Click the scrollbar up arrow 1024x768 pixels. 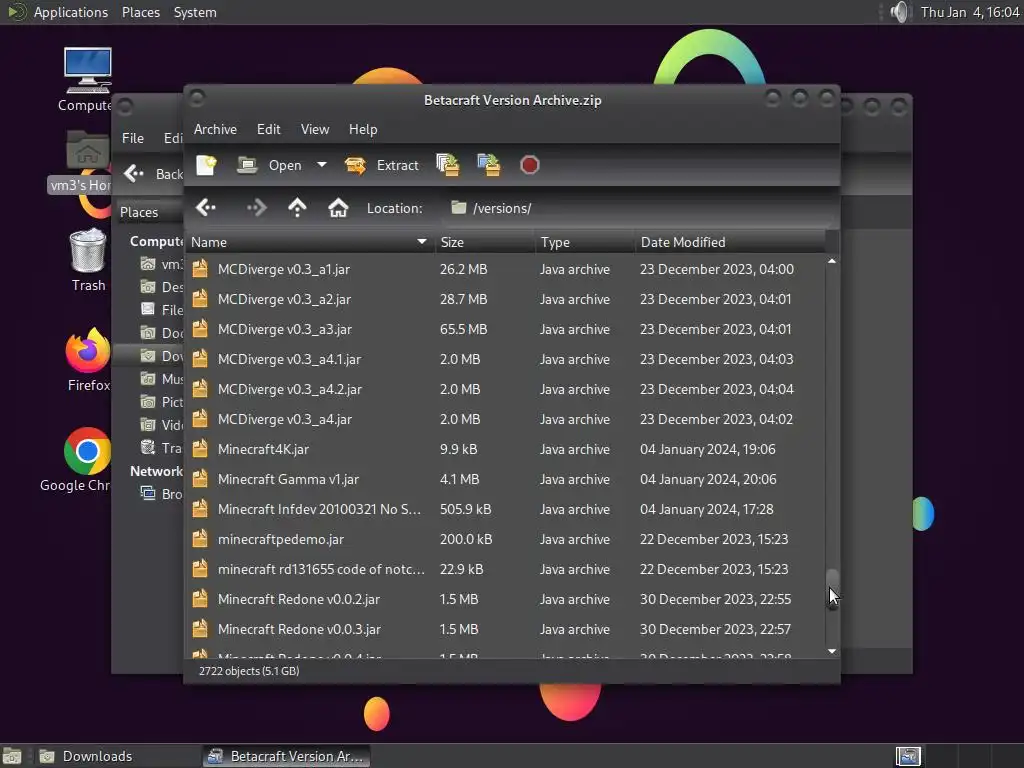click(x=832, y=261)
